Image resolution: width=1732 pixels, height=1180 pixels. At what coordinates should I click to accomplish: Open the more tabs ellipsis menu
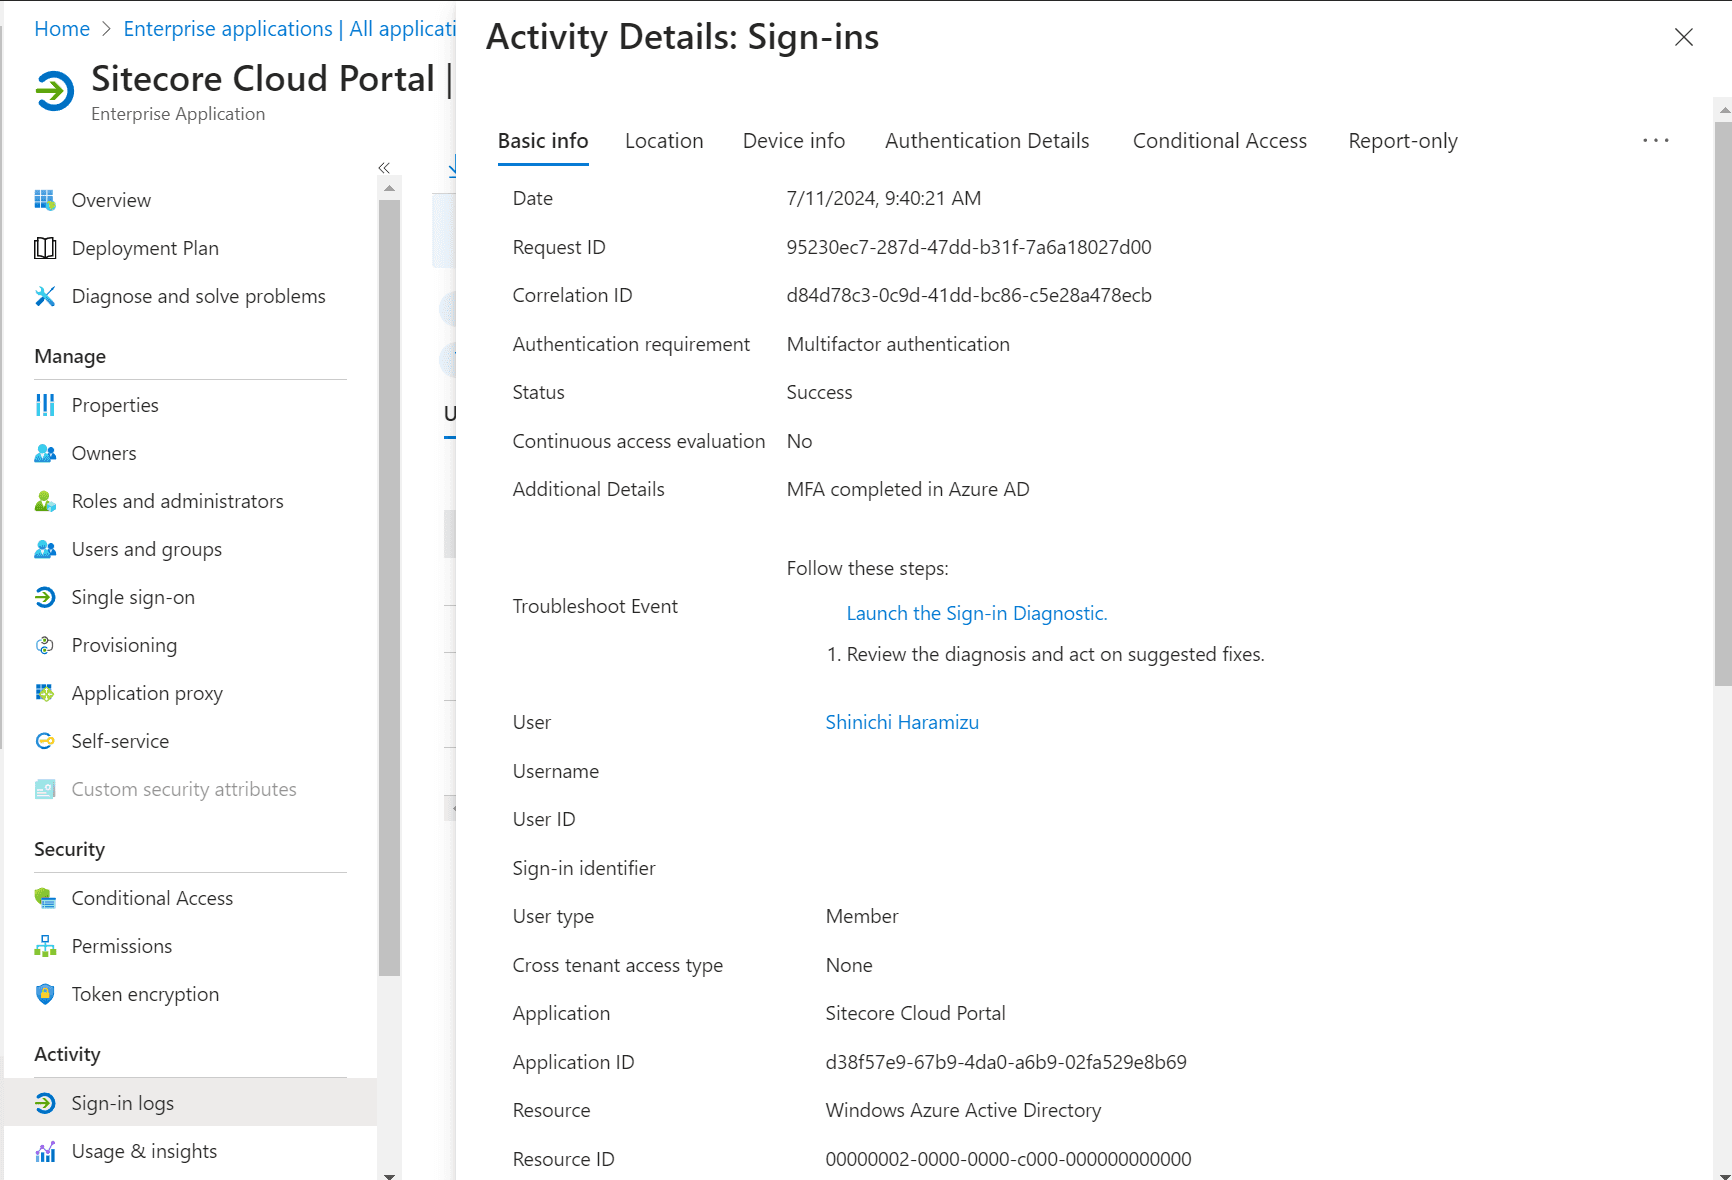click(x=1655, y=141)
